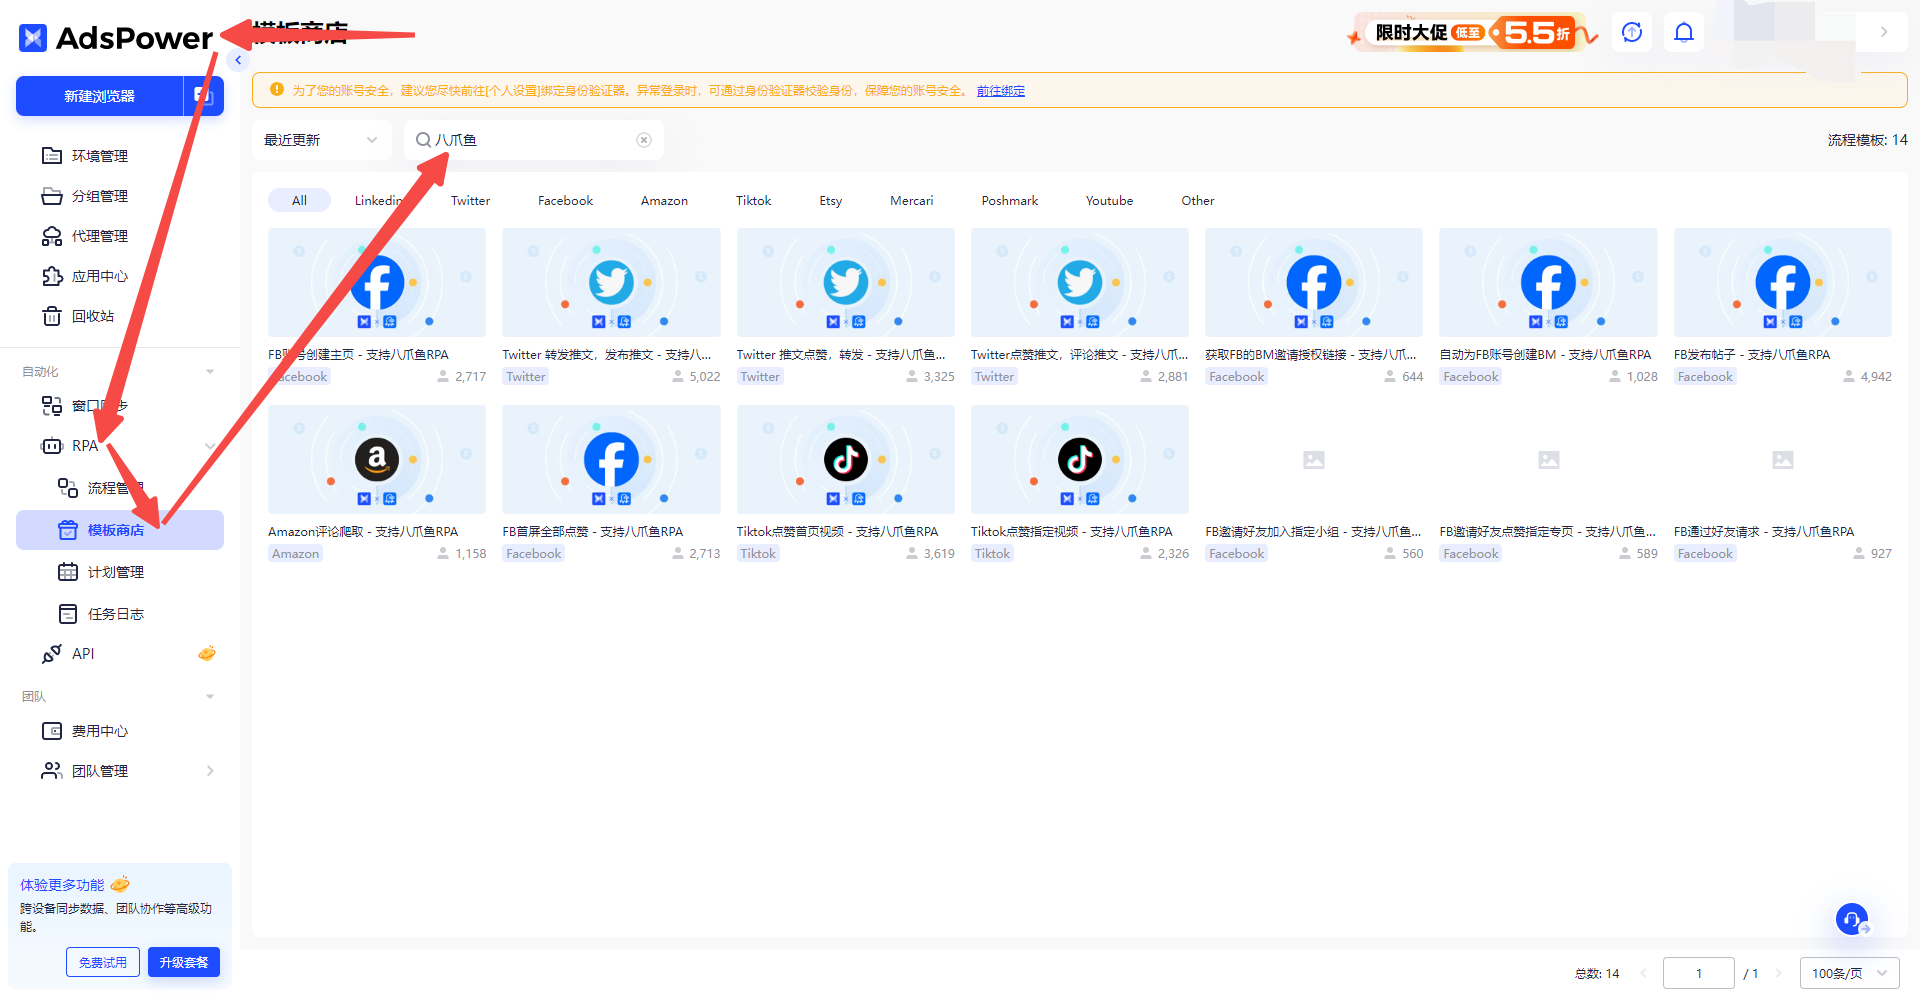Open FB首屏全部点赞 template thumbnail
The height and width of the screenshot is (997, 1920).
point(611,460)
